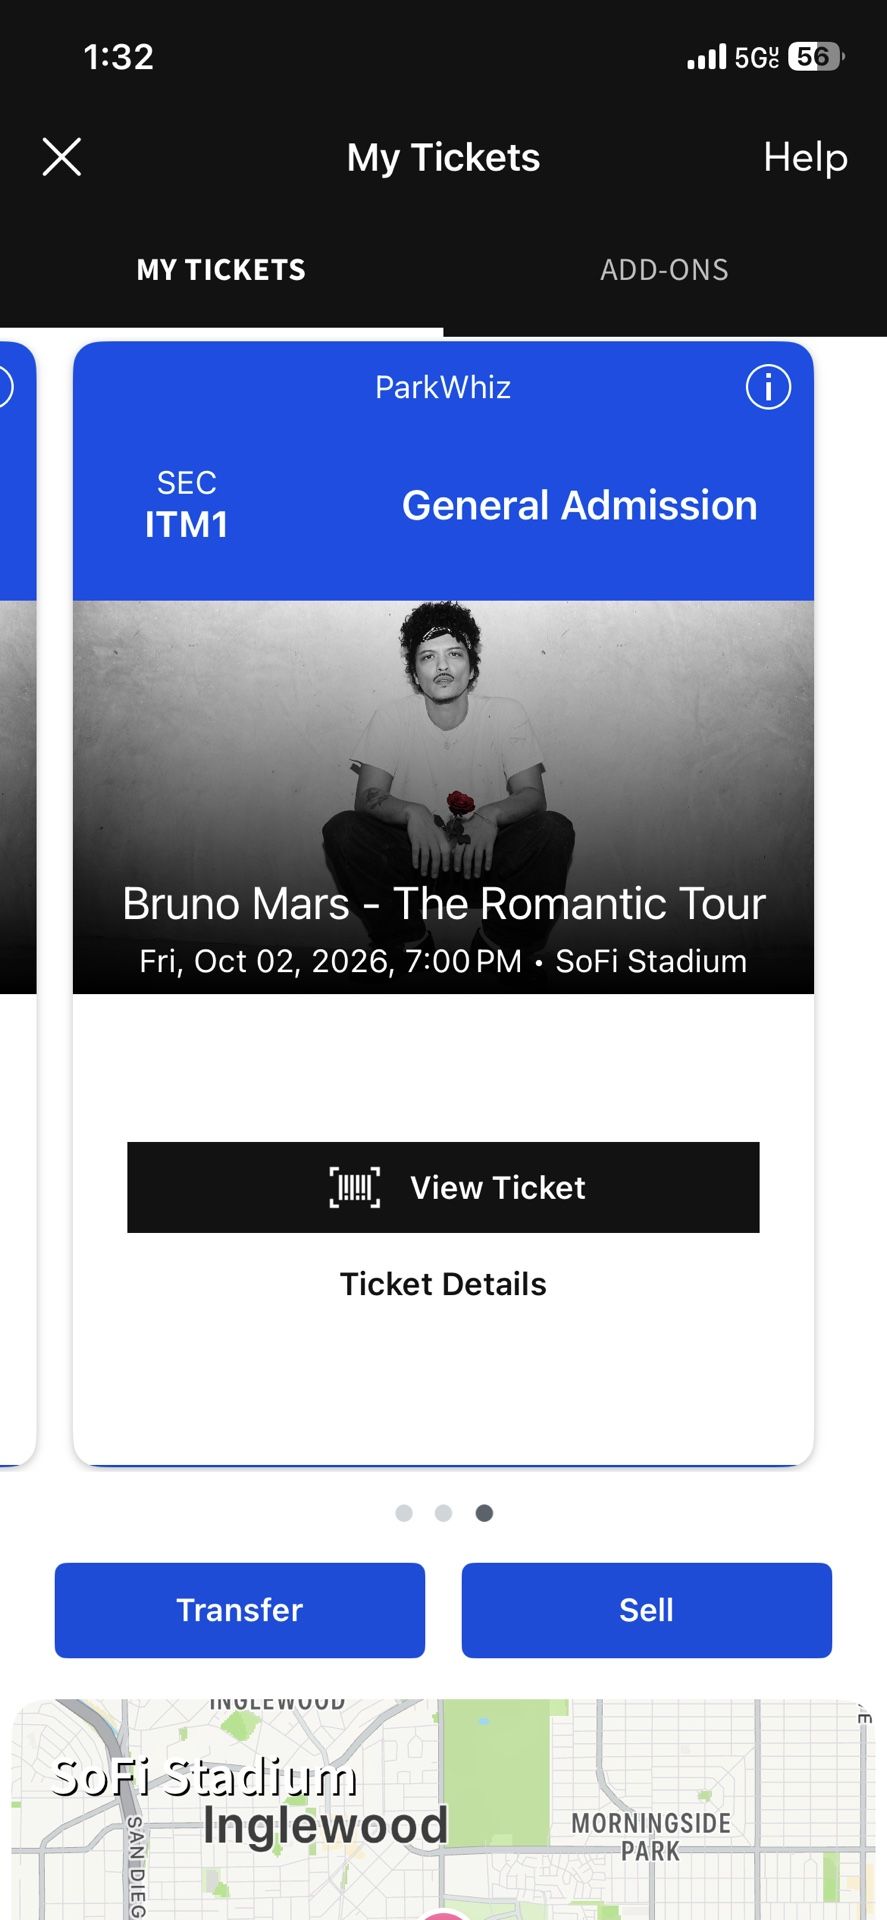Image resolution: width=887 pixels, height=1920 pixels.
Task: Close the My Tickets screen
Action: tap(62, 157)
